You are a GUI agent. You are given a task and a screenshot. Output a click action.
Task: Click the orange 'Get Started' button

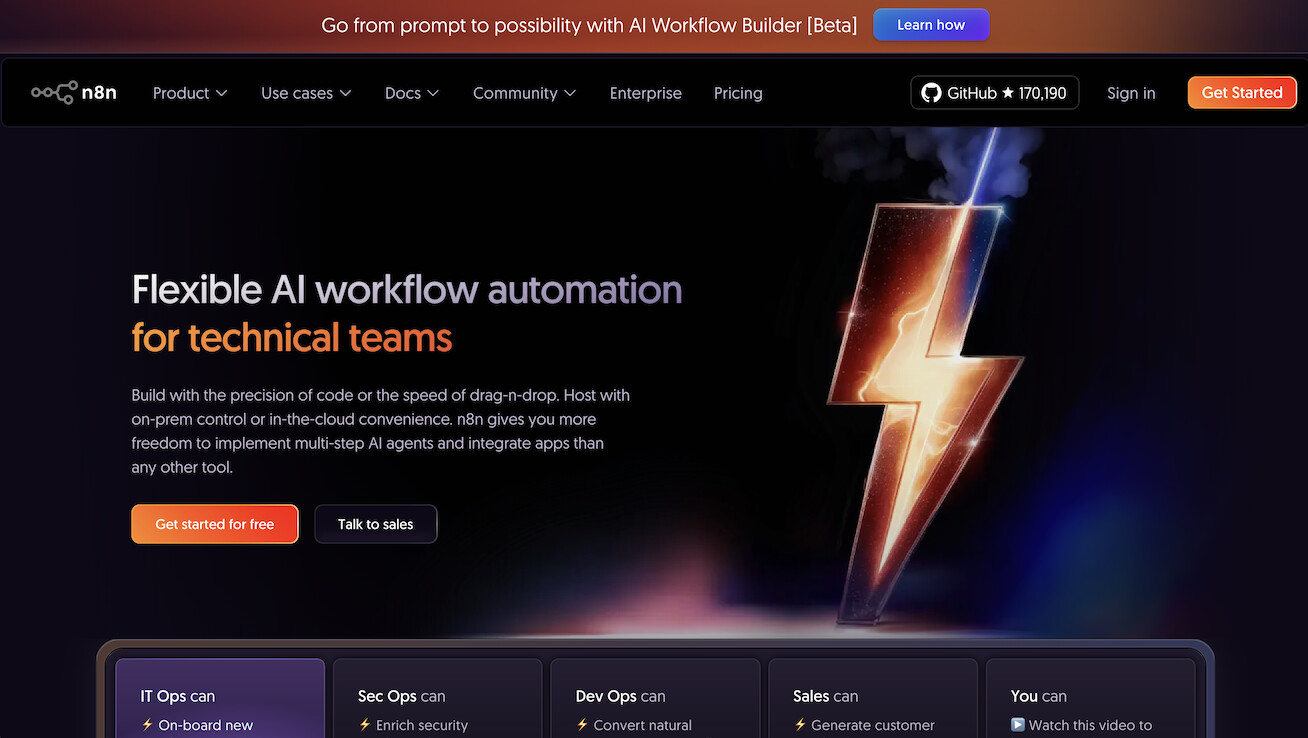1242,92
